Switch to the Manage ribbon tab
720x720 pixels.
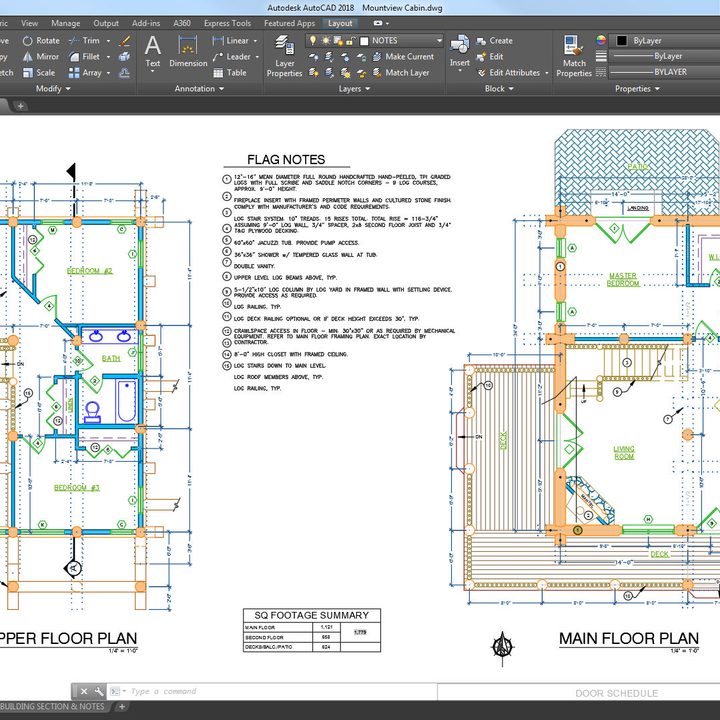click(x=66, y=23)
